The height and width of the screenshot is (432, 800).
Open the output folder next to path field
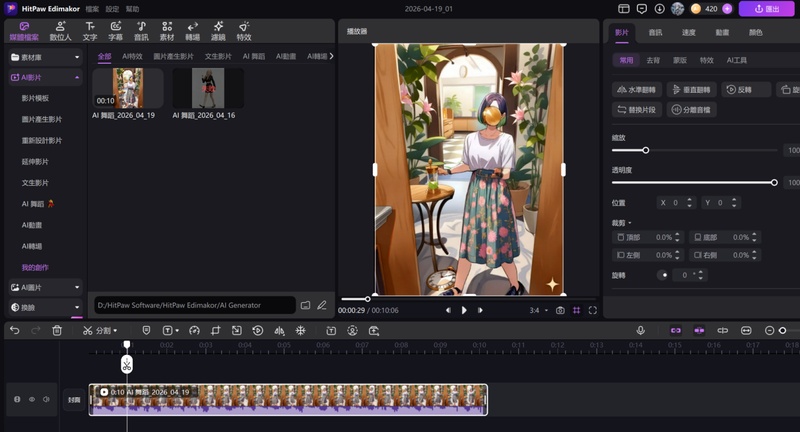coord(305,305)
